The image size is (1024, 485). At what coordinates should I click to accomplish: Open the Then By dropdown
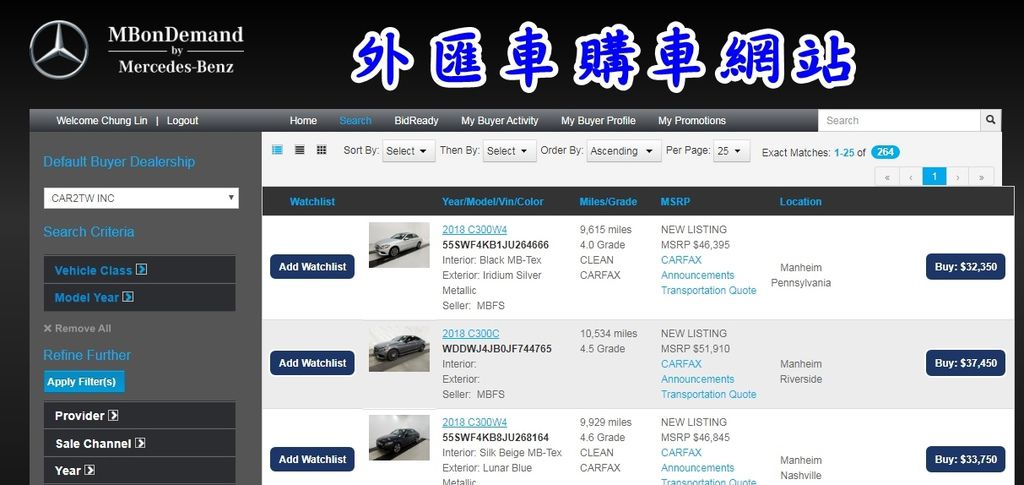509,151
